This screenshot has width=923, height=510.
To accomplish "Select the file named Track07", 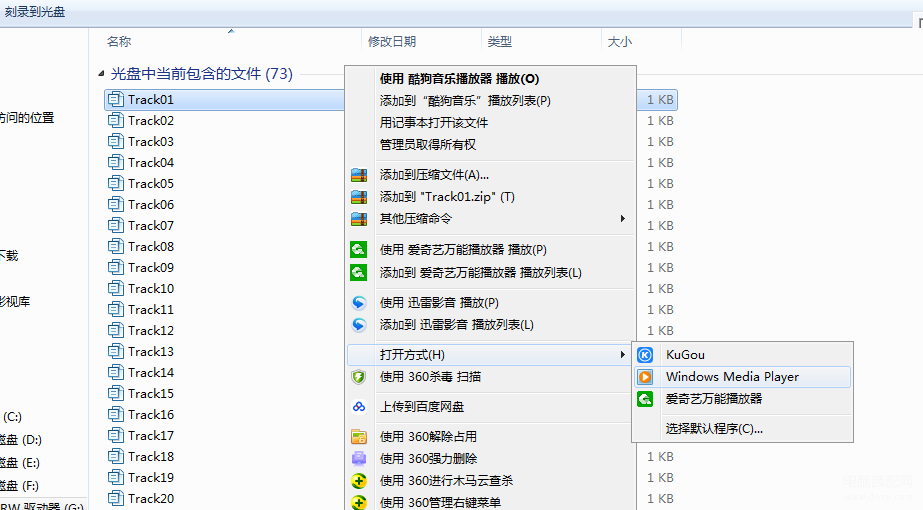I will click(x=151, y=226).
